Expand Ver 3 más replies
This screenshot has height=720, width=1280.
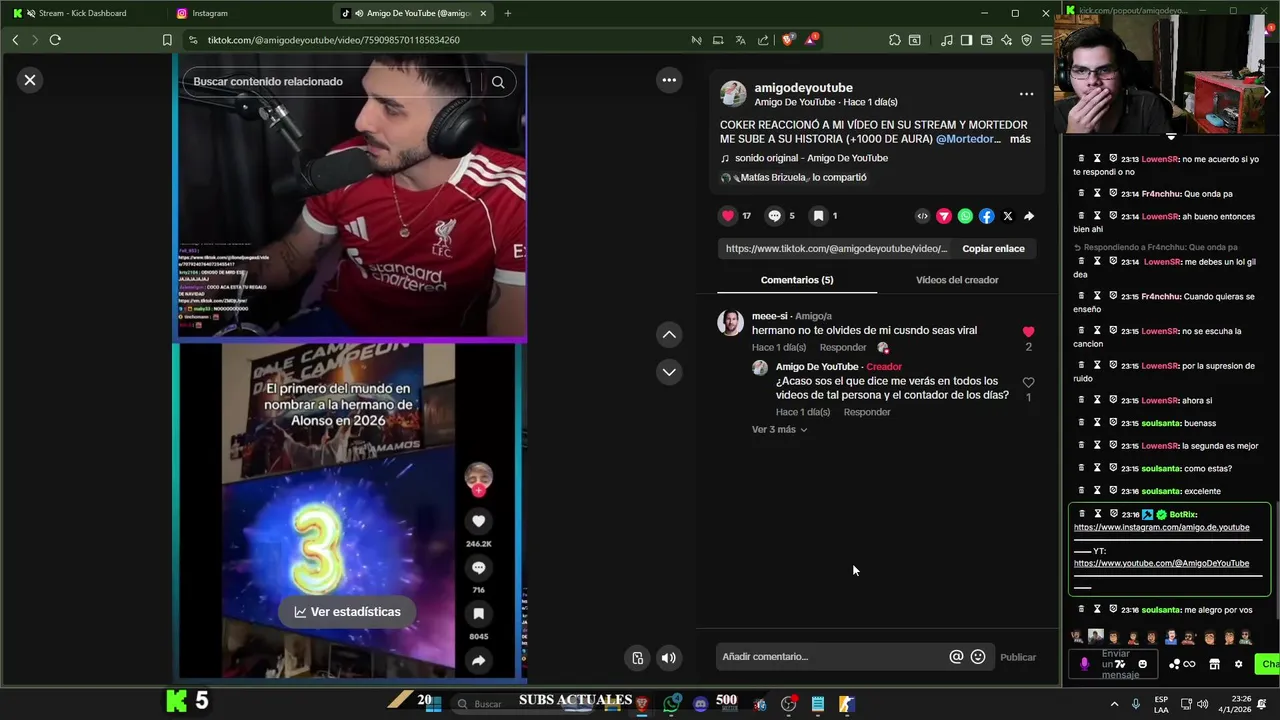point(779,430)
